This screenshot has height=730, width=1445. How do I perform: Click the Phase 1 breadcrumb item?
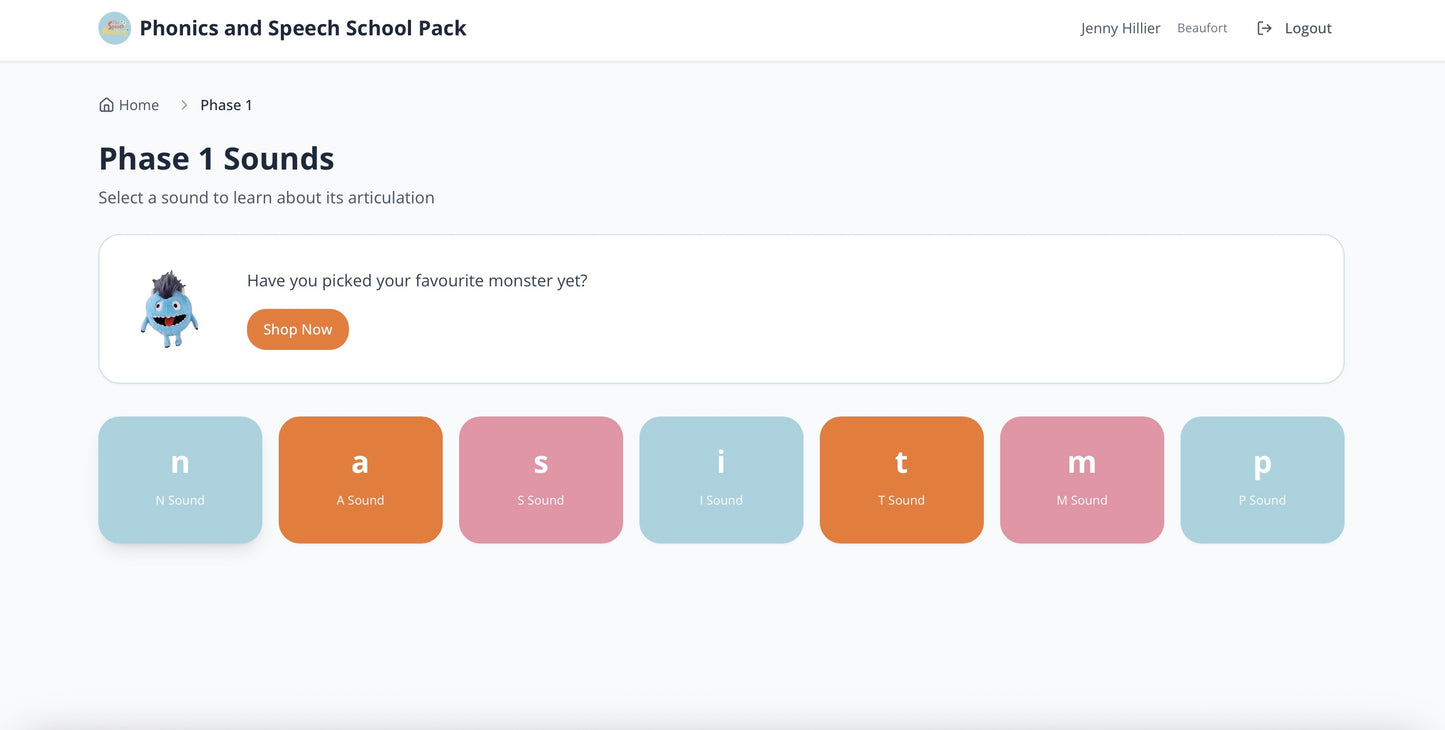(226, 105)
